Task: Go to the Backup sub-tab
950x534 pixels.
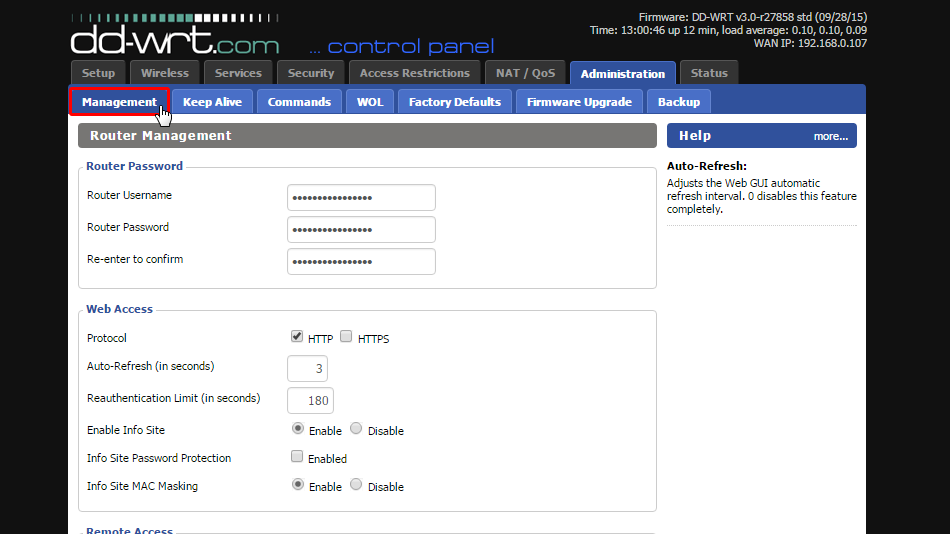Action: 679,102
